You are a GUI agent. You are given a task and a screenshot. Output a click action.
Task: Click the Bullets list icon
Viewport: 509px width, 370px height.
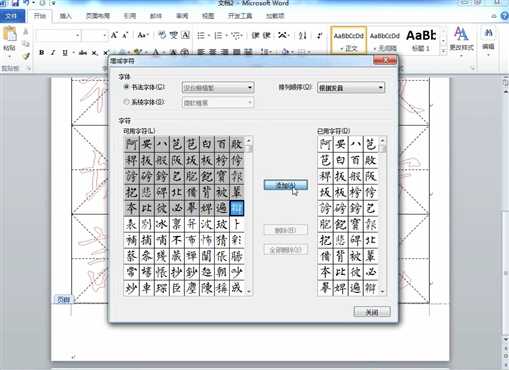click(201, 35)
